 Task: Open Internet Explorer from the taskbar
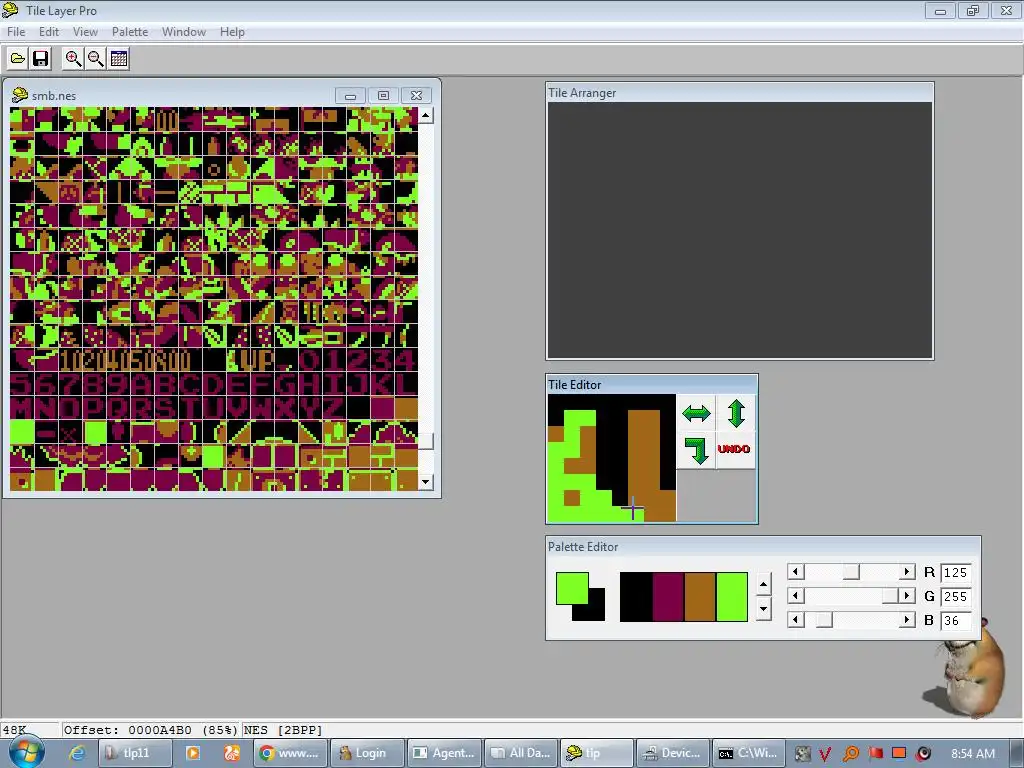click(x=77, y=753)
